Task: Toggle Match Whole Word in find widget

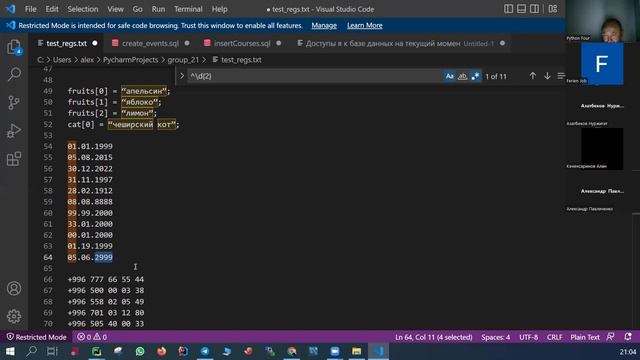Action: [462, 76]
